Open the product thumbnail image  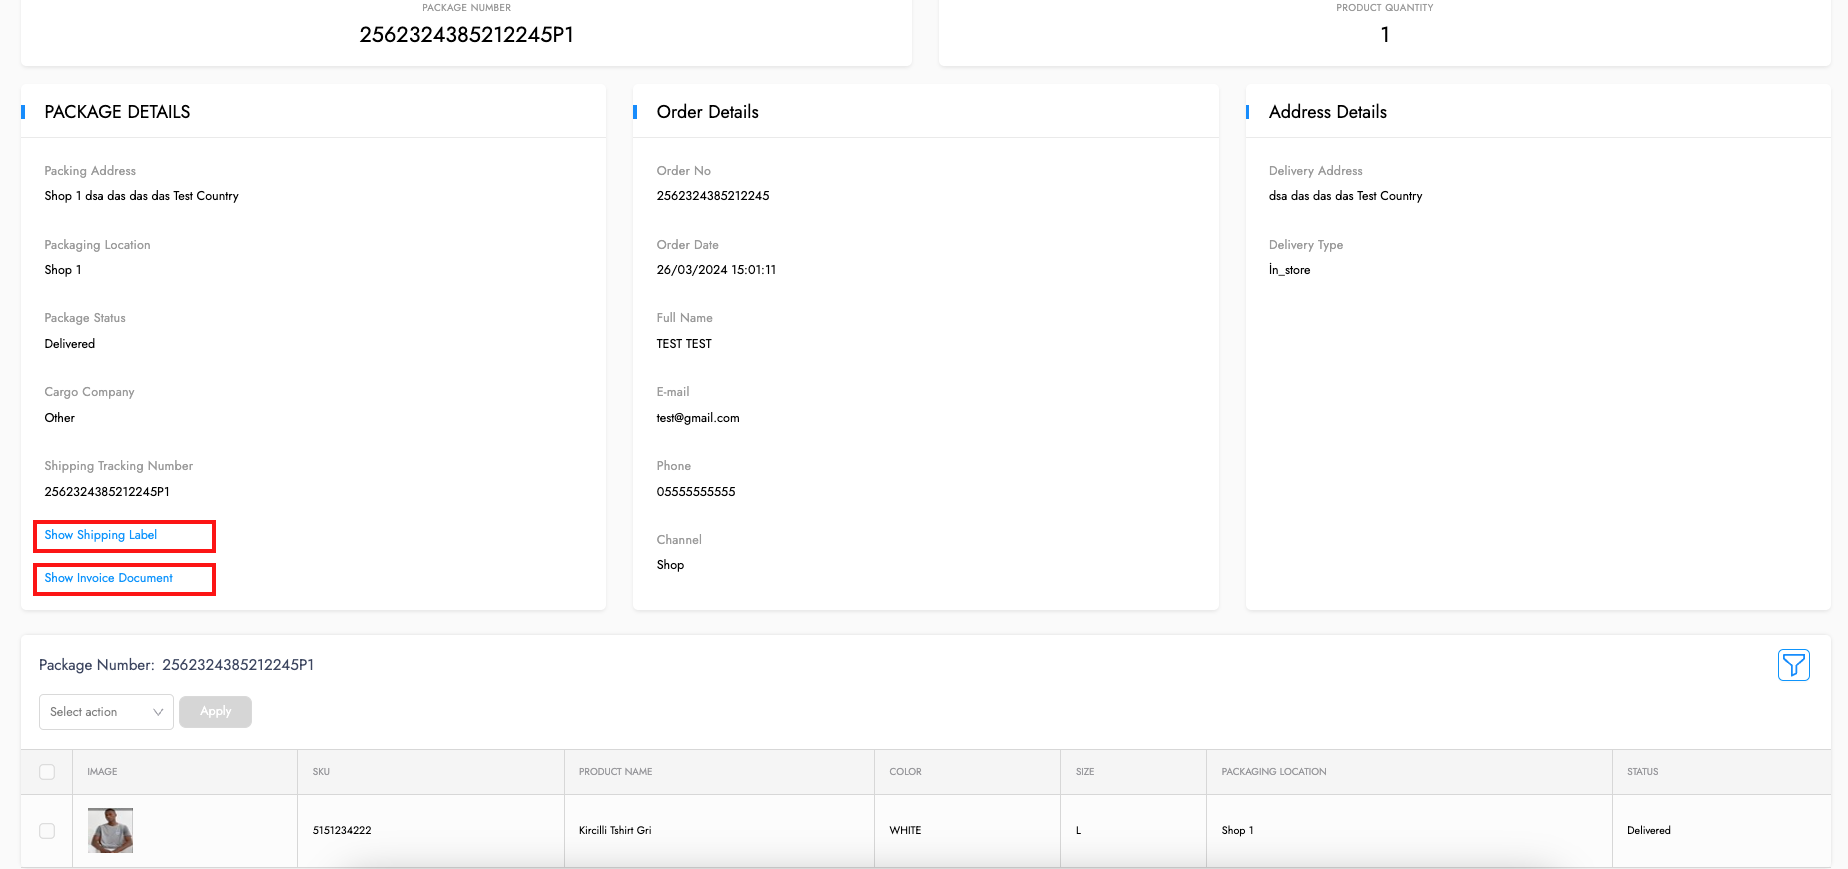coord(110,830)
